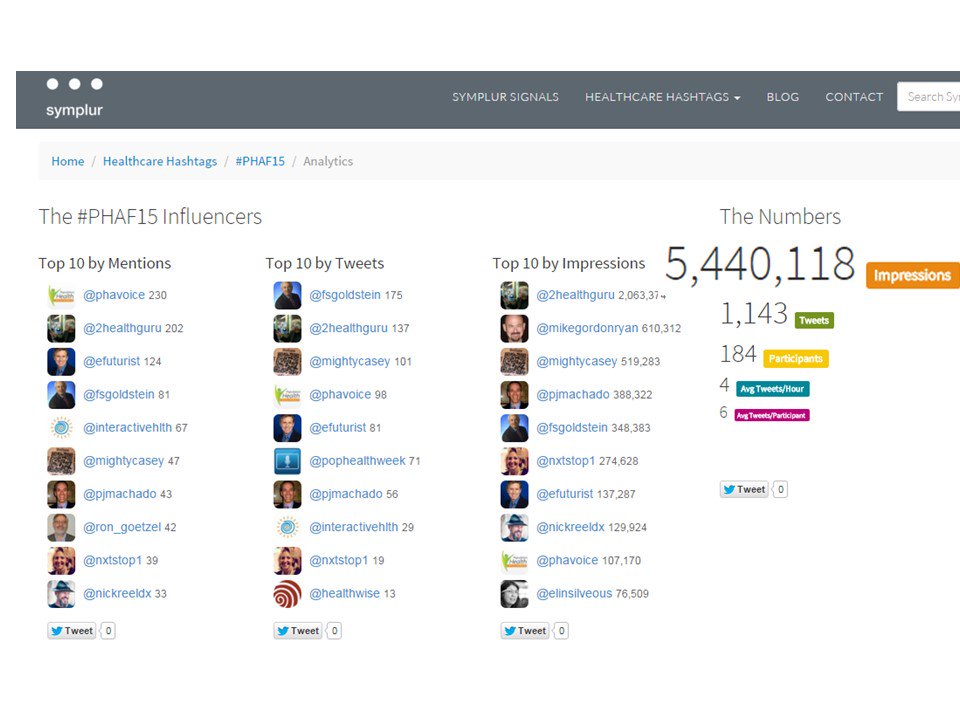The image size is (960, 720).
Task: Open @pophealthweek profile link
Action: (x=357, y=461)
